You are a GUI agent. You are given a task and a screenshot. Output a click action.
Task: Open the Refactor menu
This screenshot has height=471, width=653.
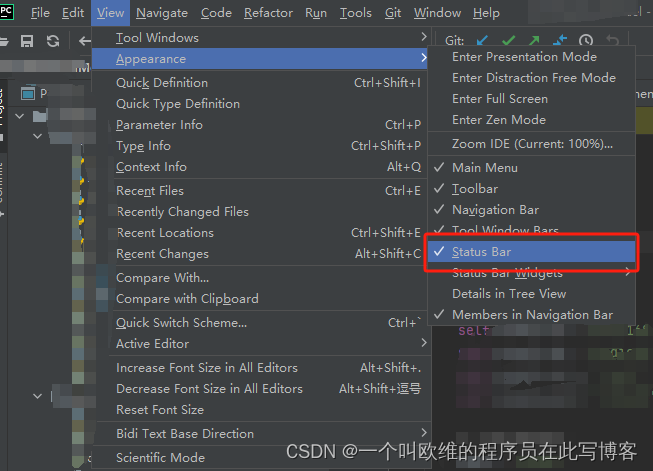tap(268, 13)
